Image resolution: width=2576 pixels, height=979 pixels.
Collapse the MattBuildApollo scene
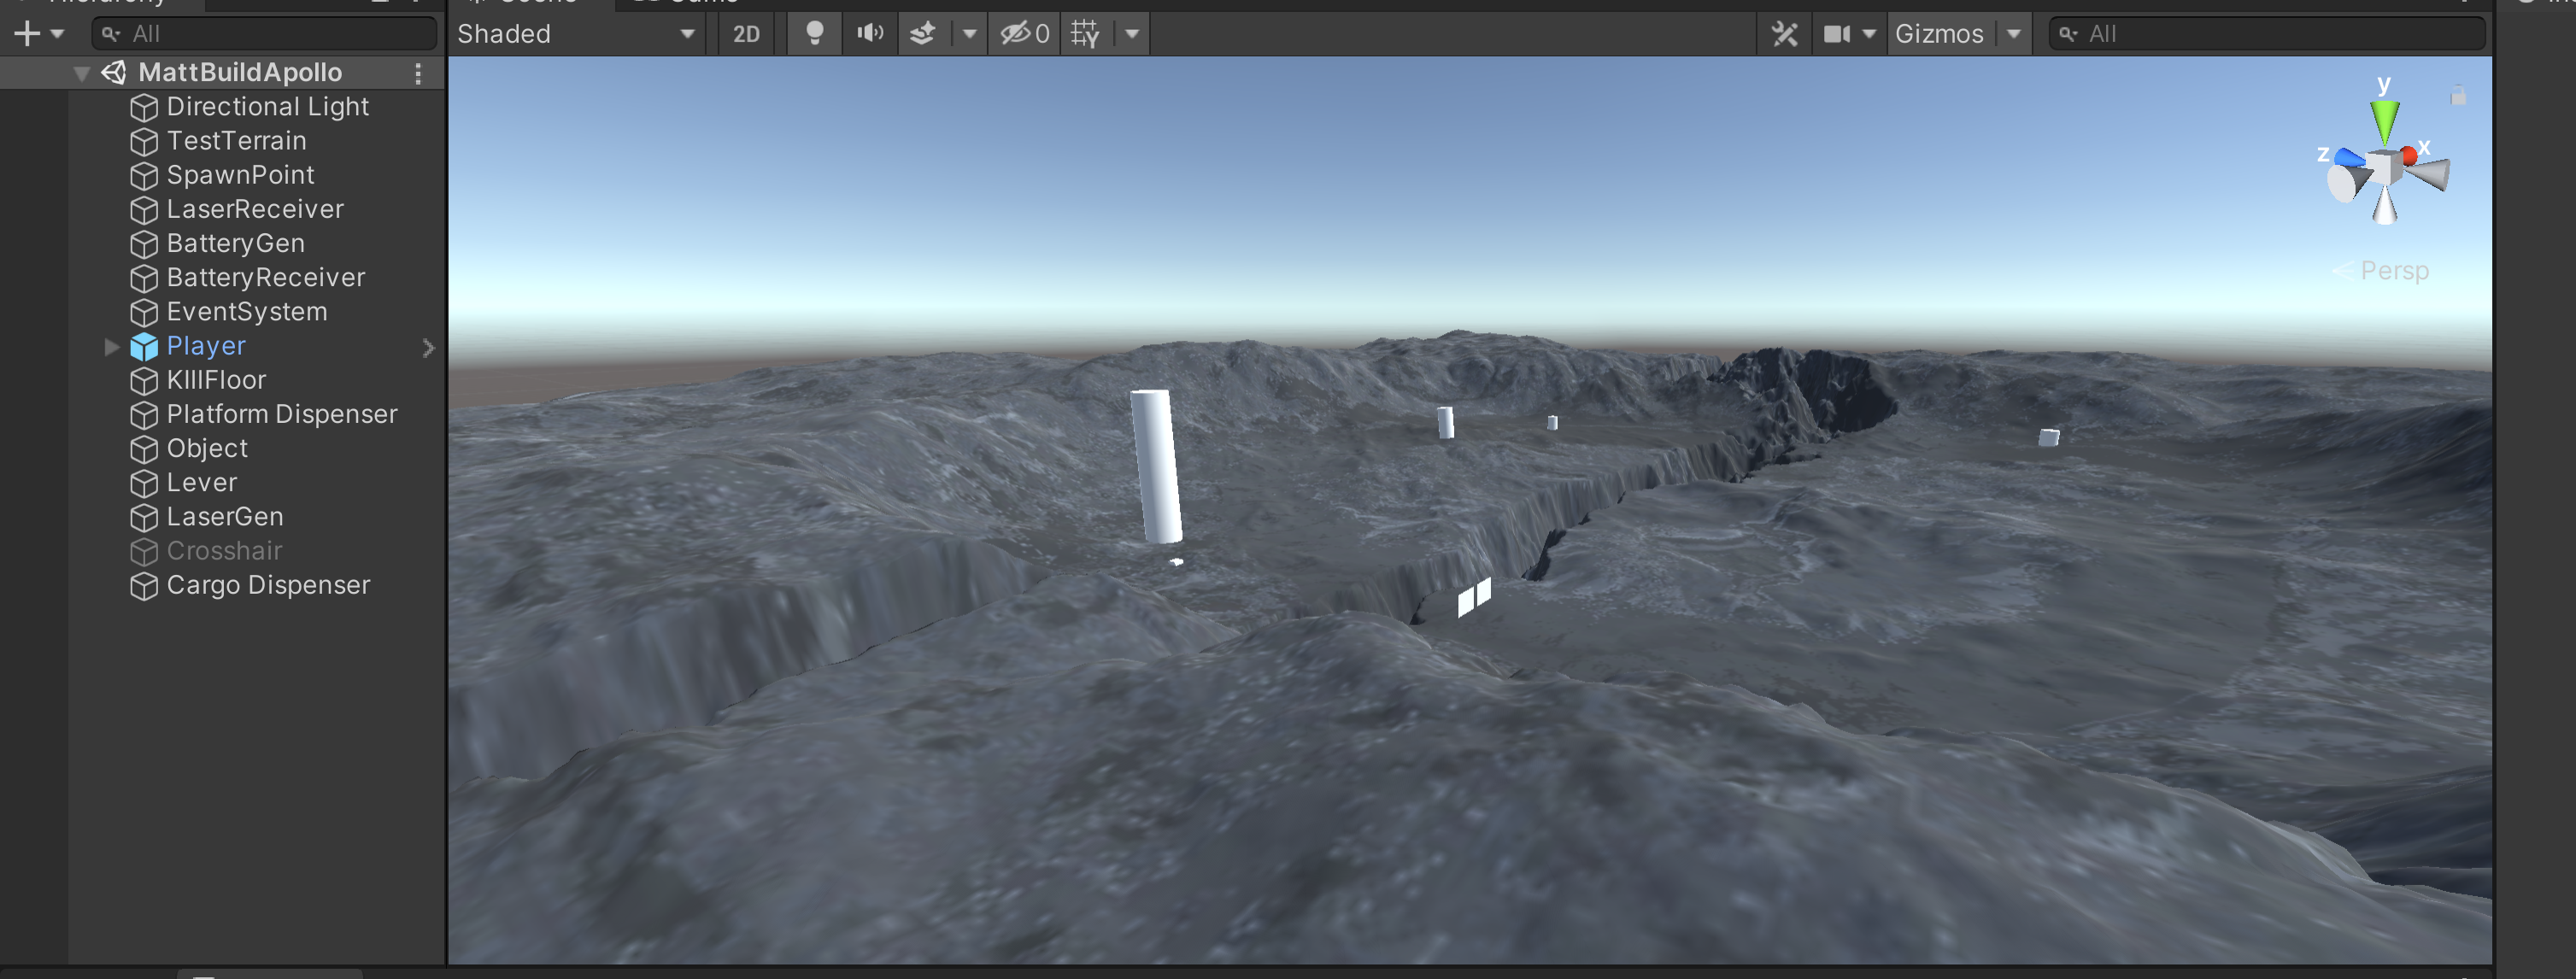[82, 73]
